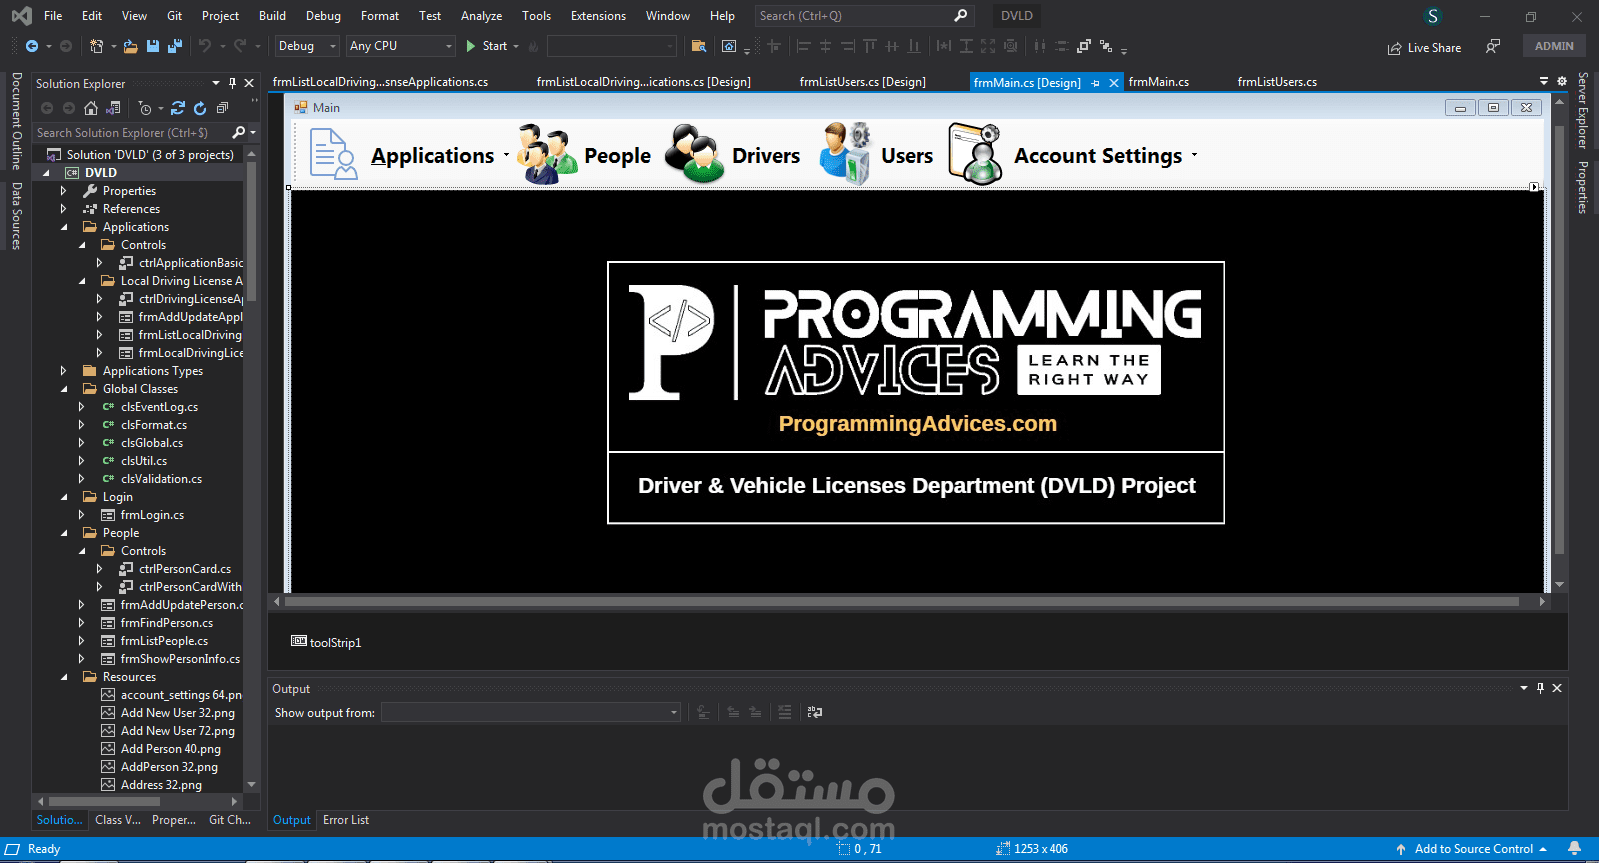The width and height of the screenshot is (1599, 863).
Task: Click the green Start debugging button
Action: pyautogui.click(x=493, y=46)
